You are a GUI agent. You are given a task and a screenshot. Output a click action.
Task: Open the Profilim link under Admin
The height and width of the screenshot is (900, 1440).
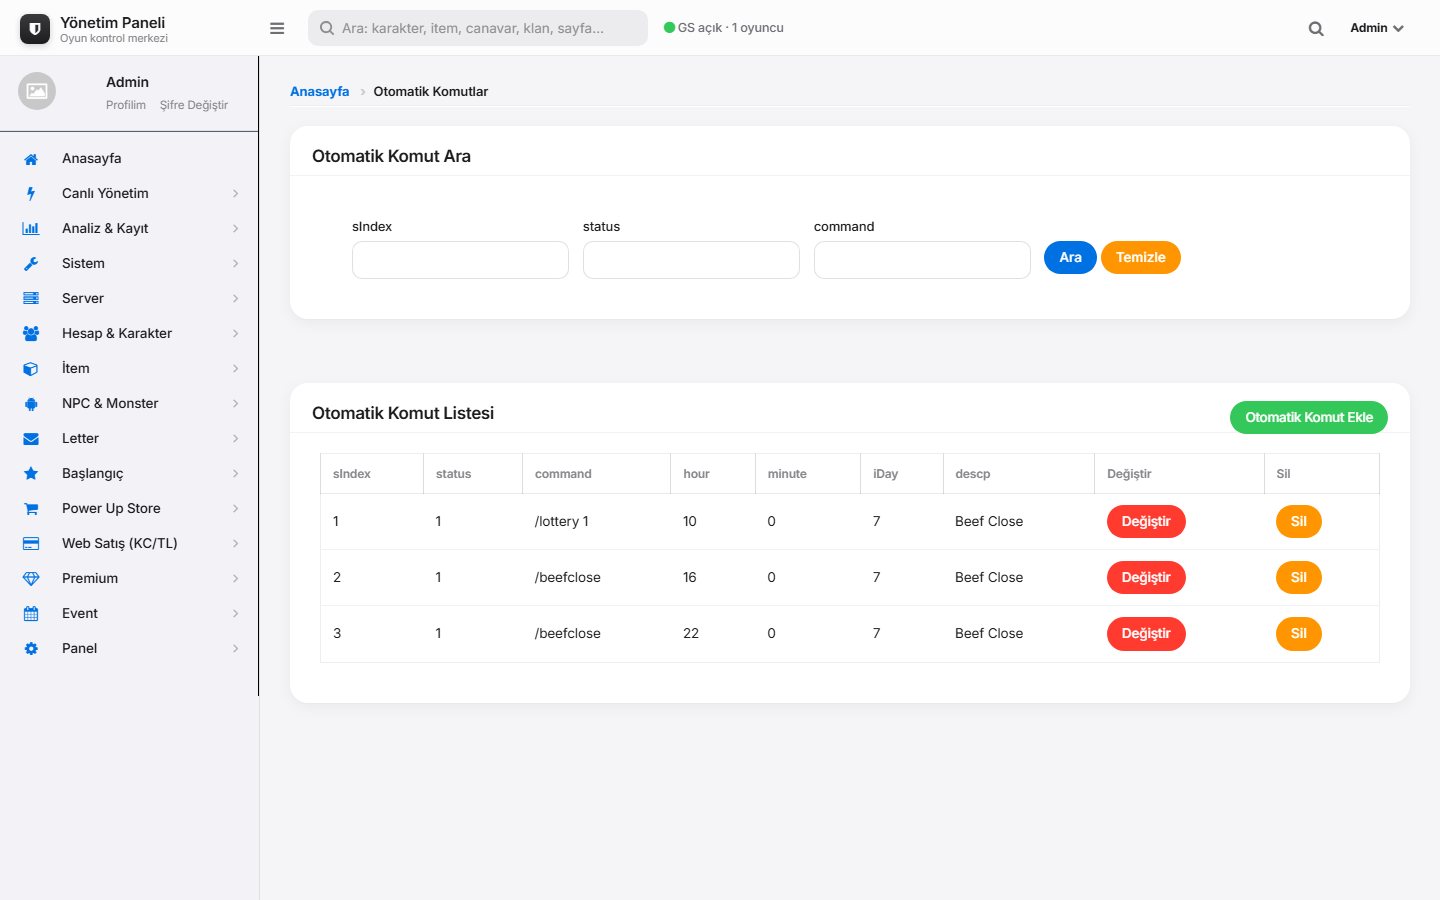tap(126, 105)
